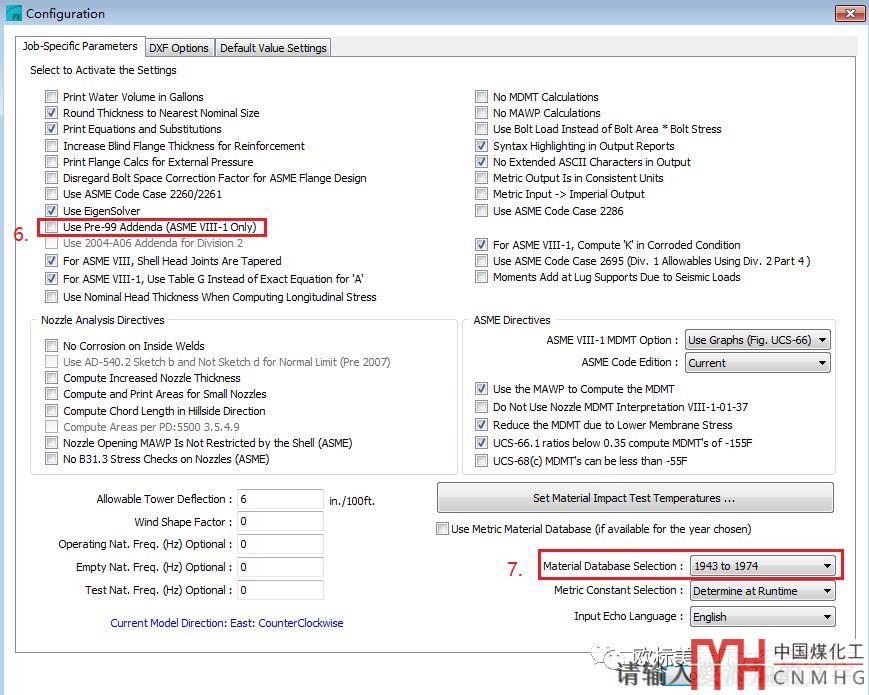Enable Use ASME Code Case 2286
869x695 pixels.
click(x=482, y=211)
